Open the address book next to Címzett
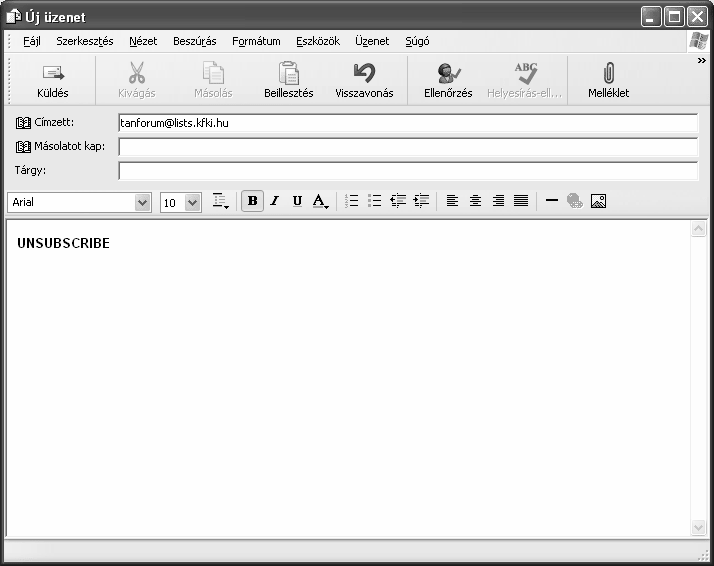Image resolution: width=714 pixels, height=566 pixels. [x=23, y=122]
